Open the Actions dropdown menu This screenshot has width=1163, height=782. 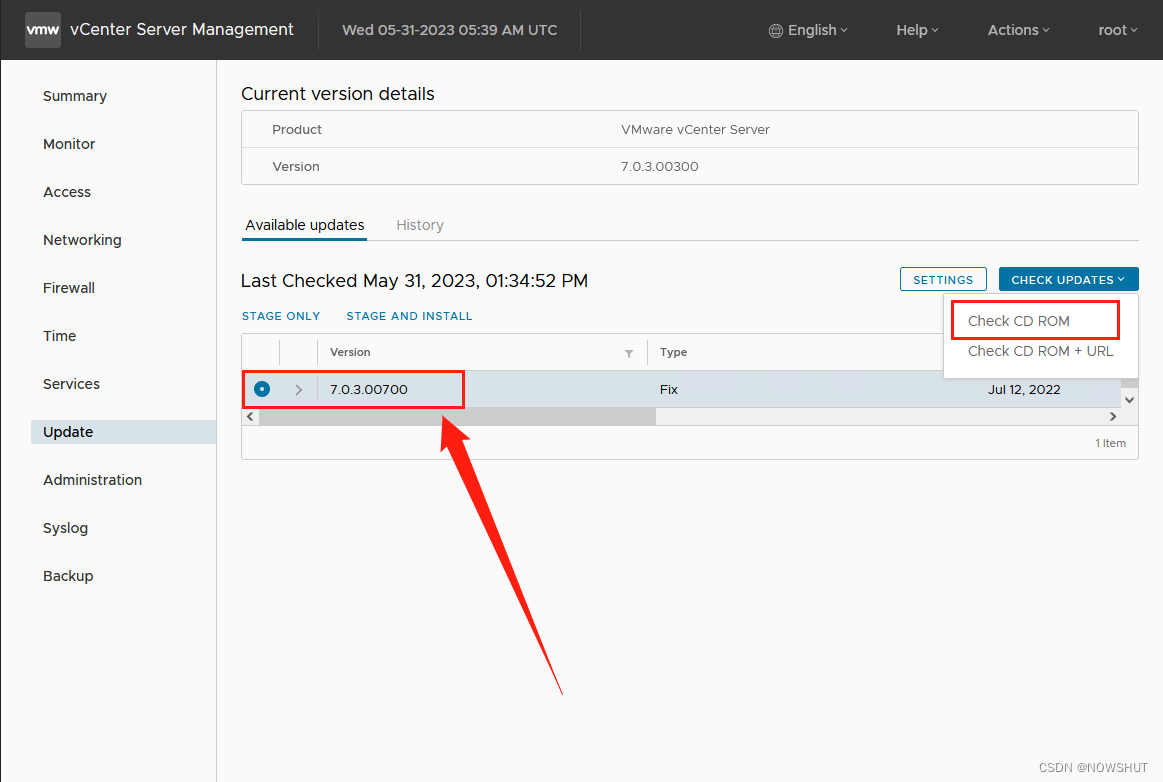(1018, 30)
